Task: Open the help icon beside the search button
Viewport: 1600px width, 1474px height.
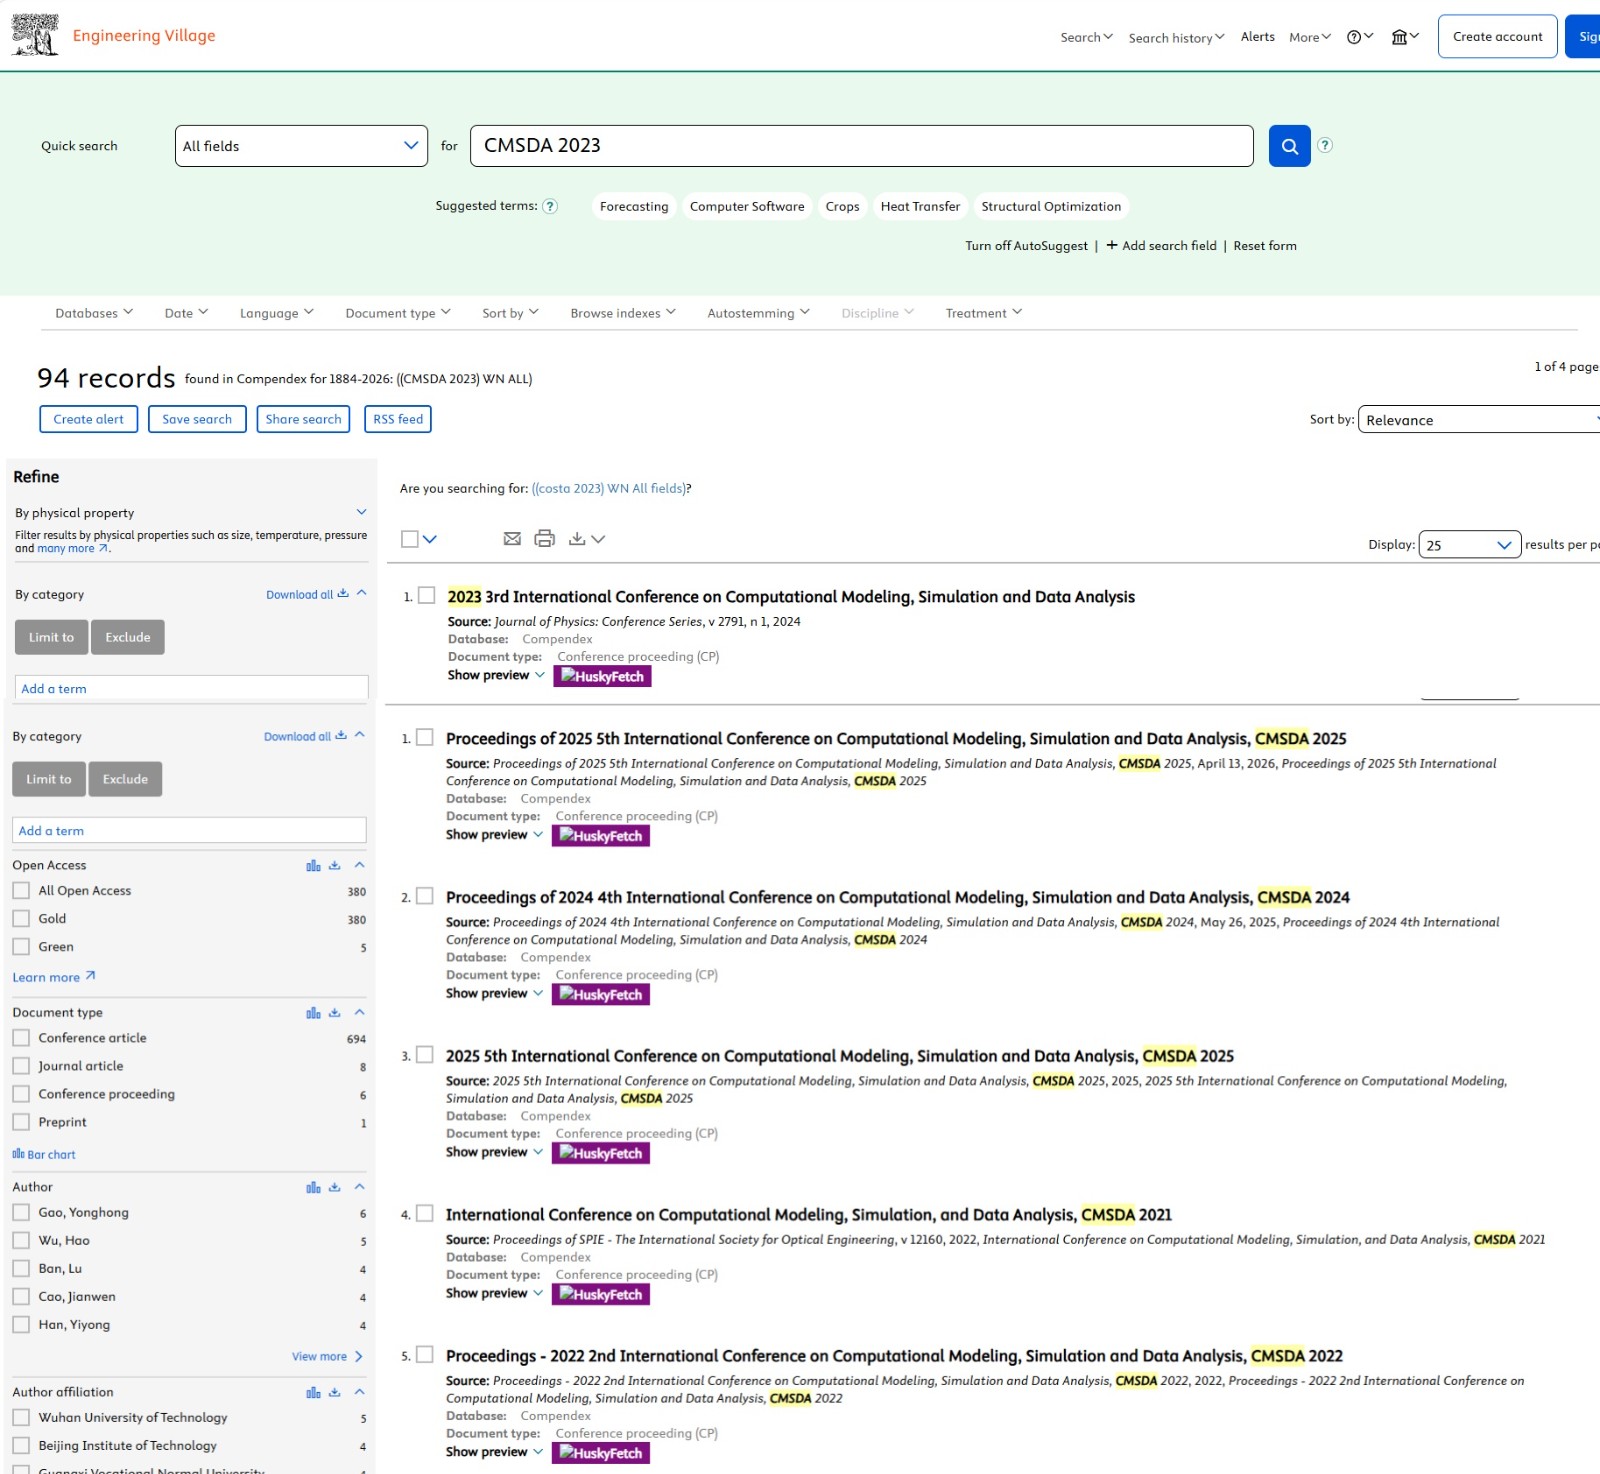Action: point(1325,145)
